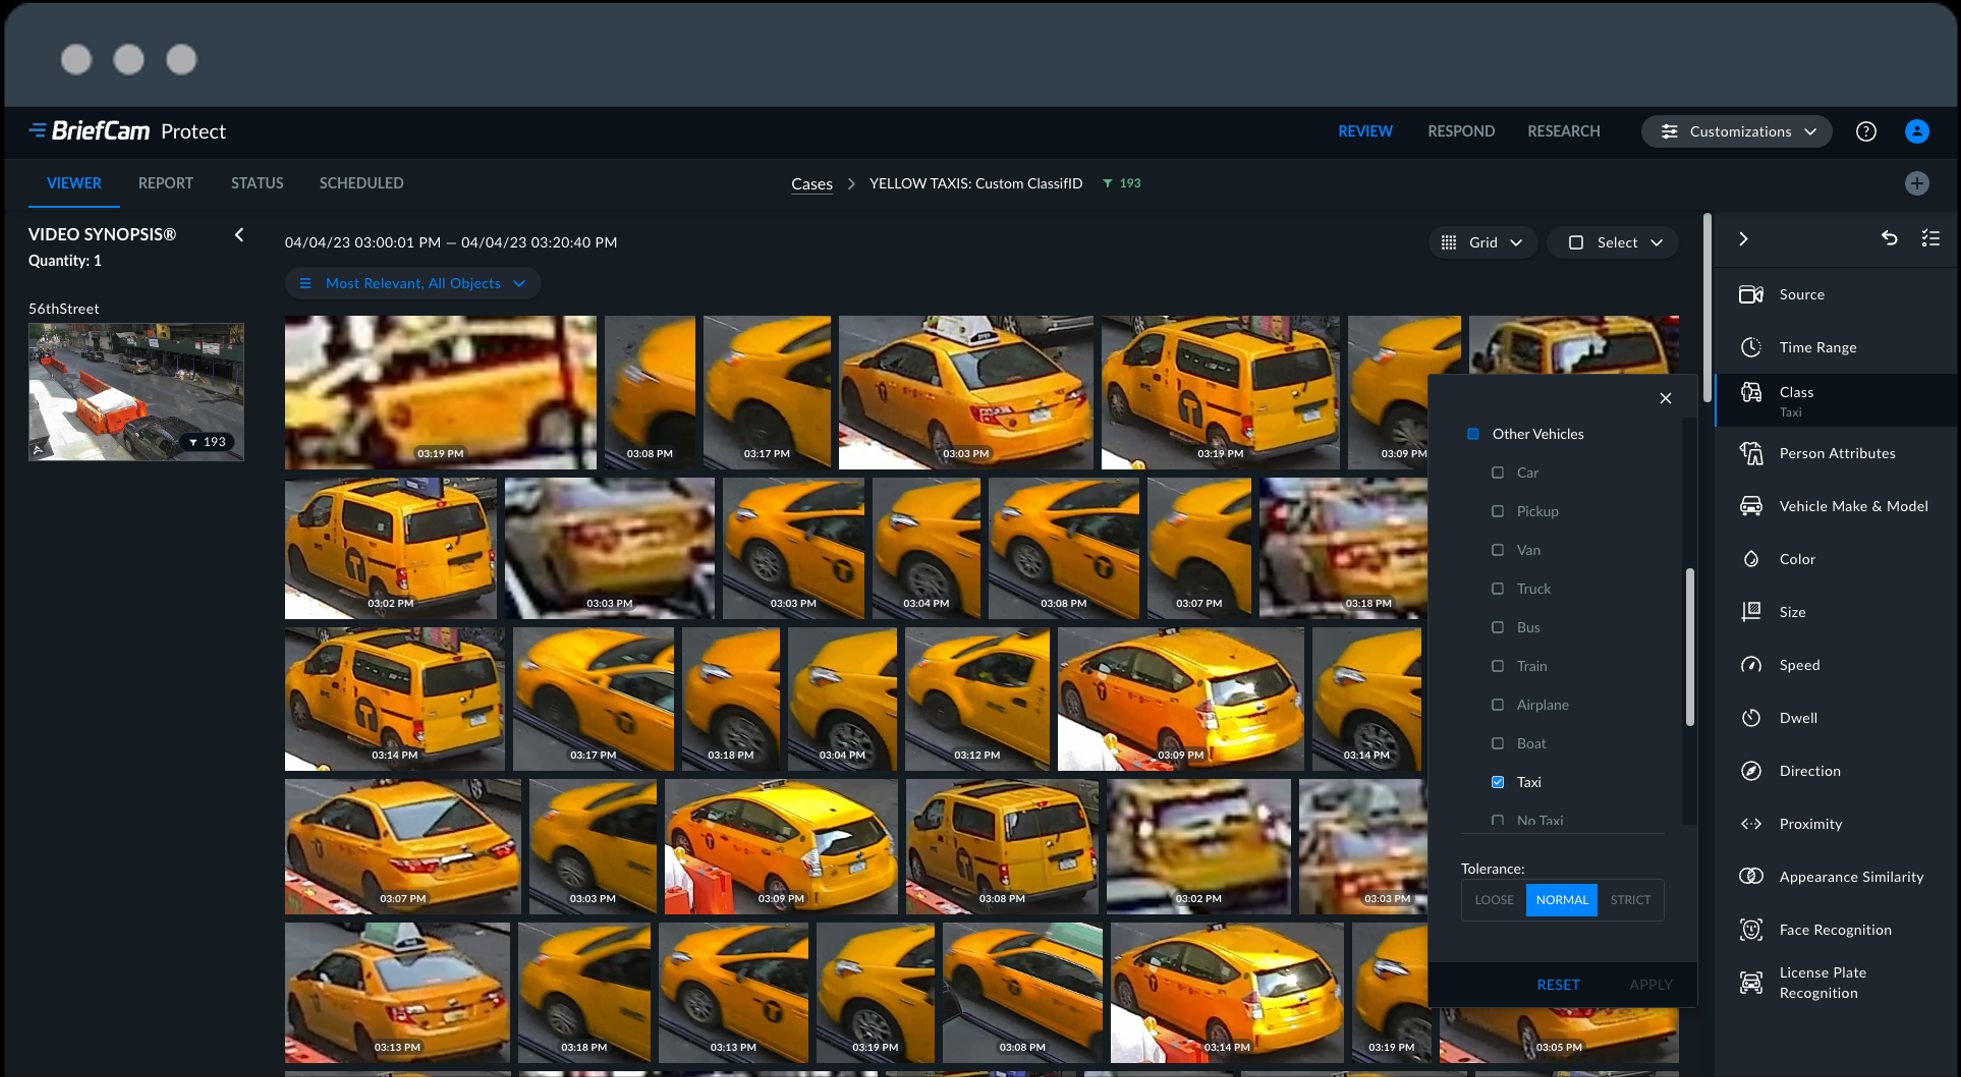Expand the Customizations dropdown
The width and height of the screenshot is (1961, 1077).
point(1736,132)
